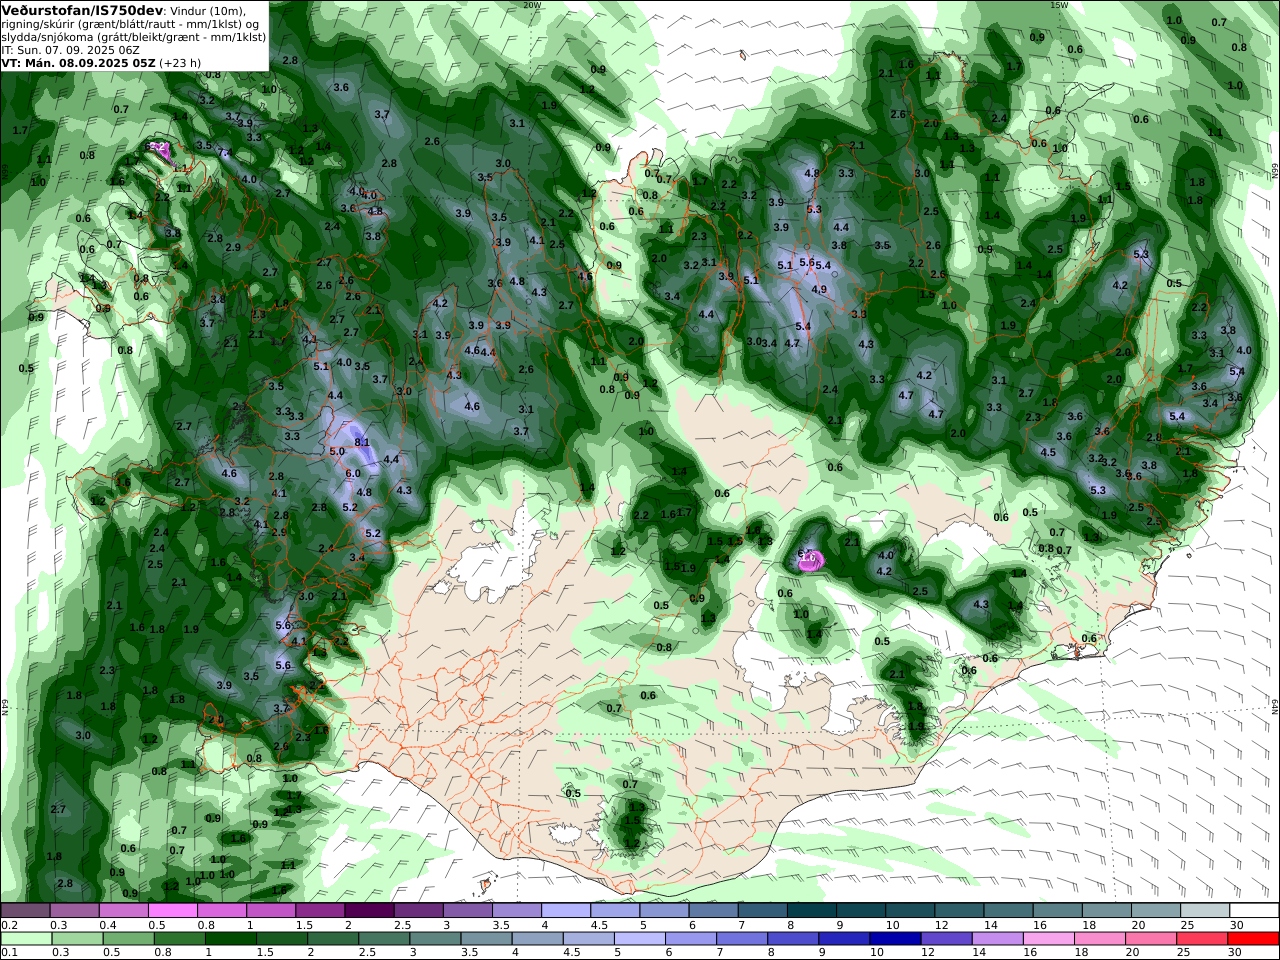Click the white upper swatch labeled 30

(1254, 910)
